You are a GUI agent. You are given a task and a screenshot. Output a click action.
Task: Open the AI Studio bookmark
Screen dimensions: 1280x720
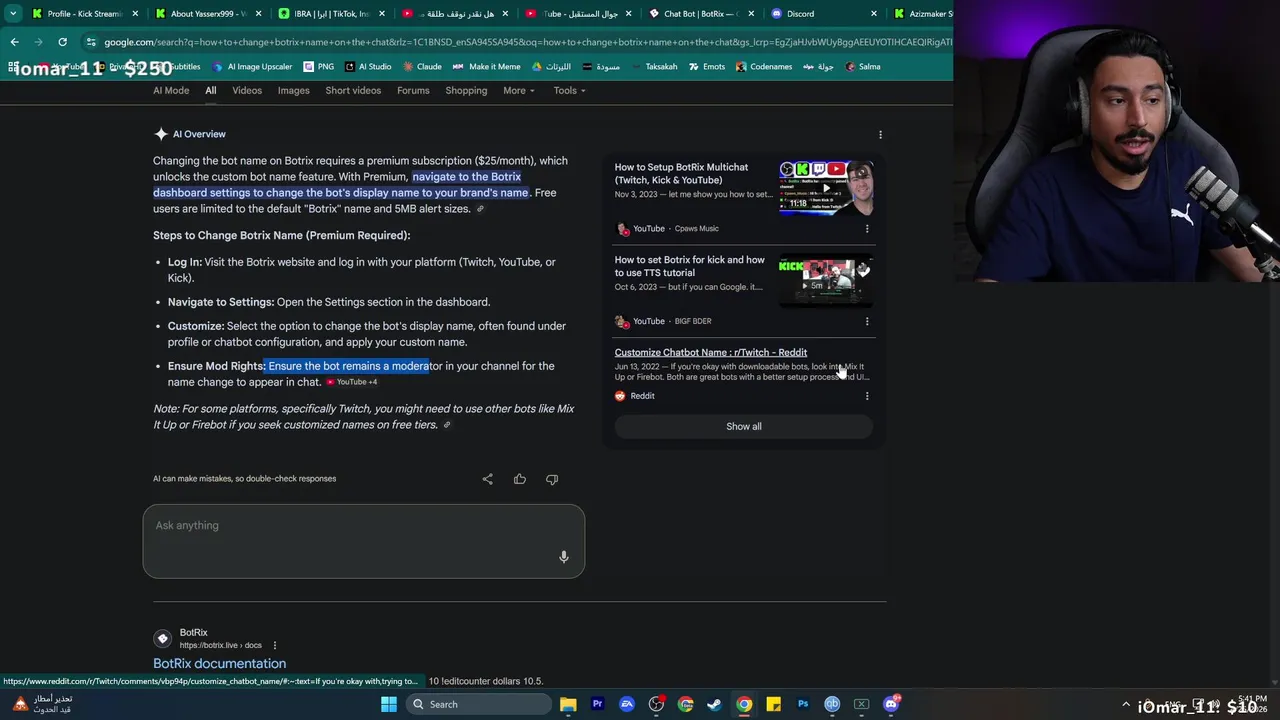[x=368, y=67]
